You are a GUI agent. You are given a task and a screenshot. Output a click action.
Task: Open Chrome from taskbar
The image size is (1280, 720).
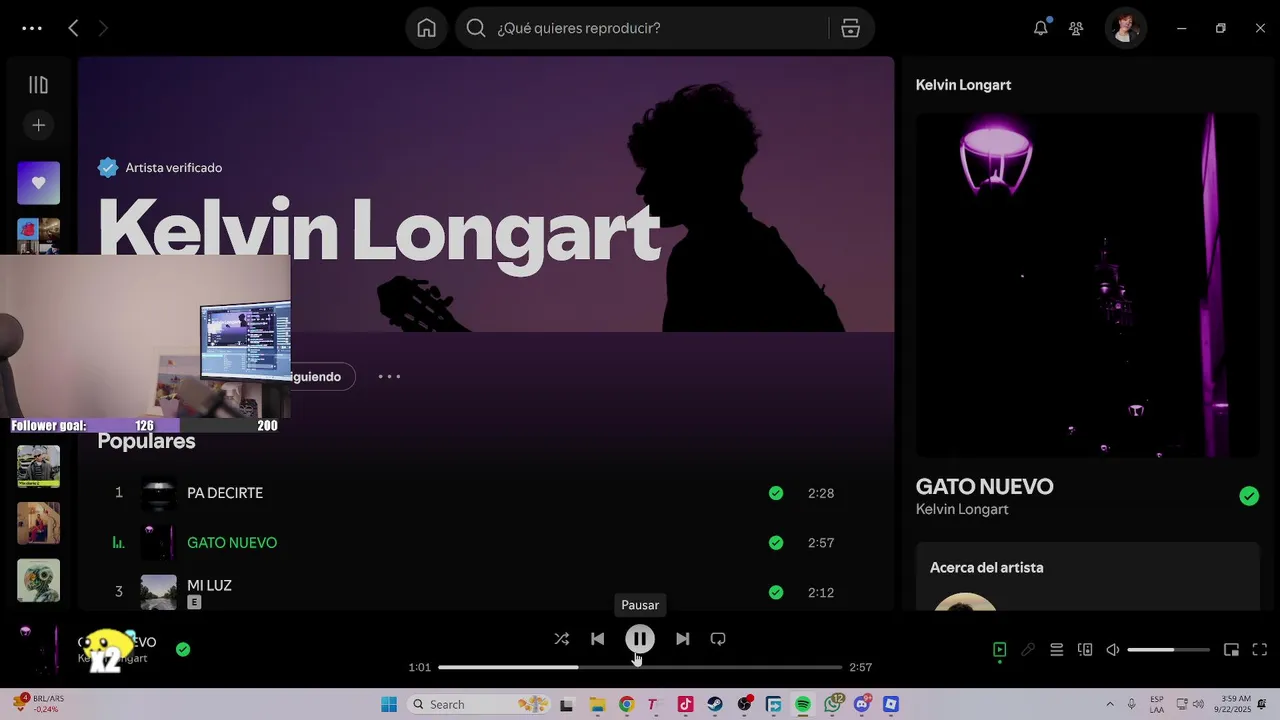click(626, 705)
